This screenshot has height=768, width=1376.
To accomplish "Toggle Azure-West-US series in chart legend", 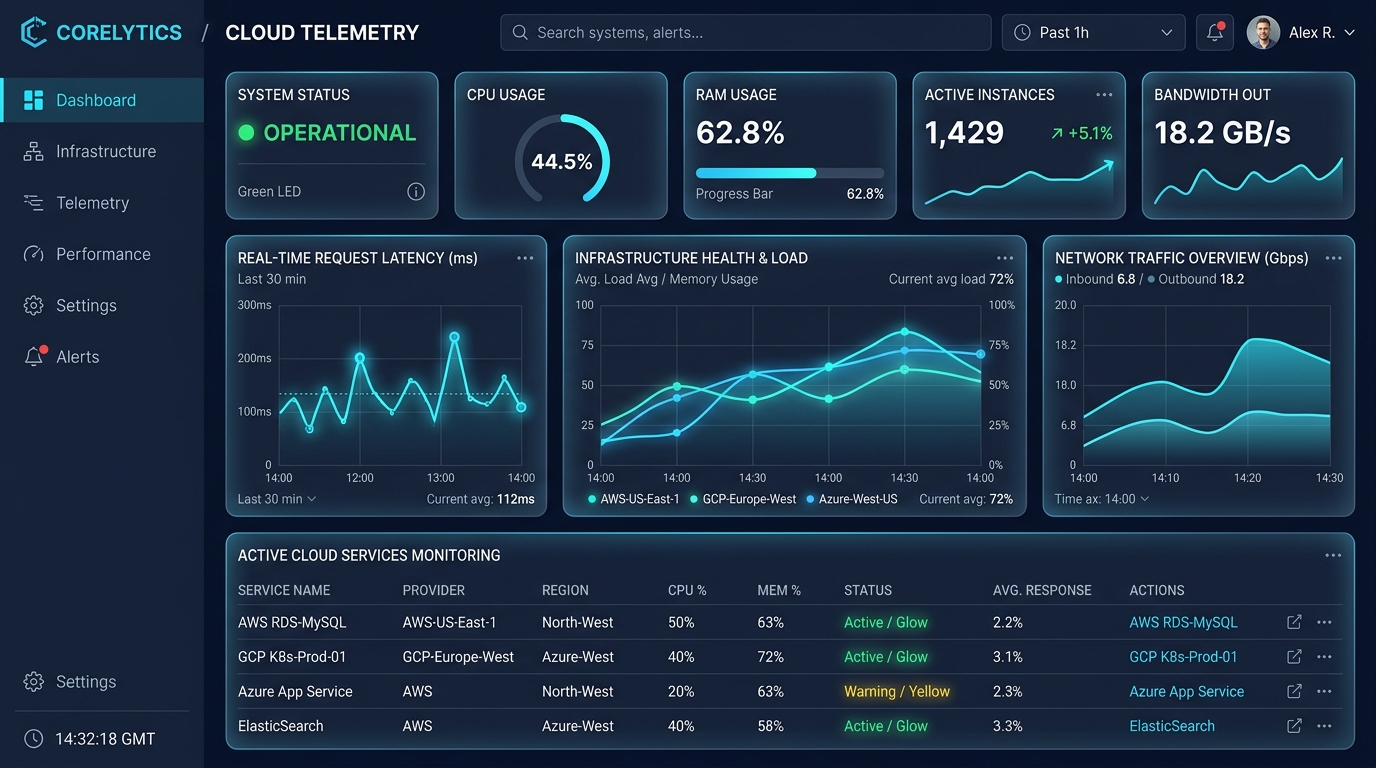I will point(852,499).
